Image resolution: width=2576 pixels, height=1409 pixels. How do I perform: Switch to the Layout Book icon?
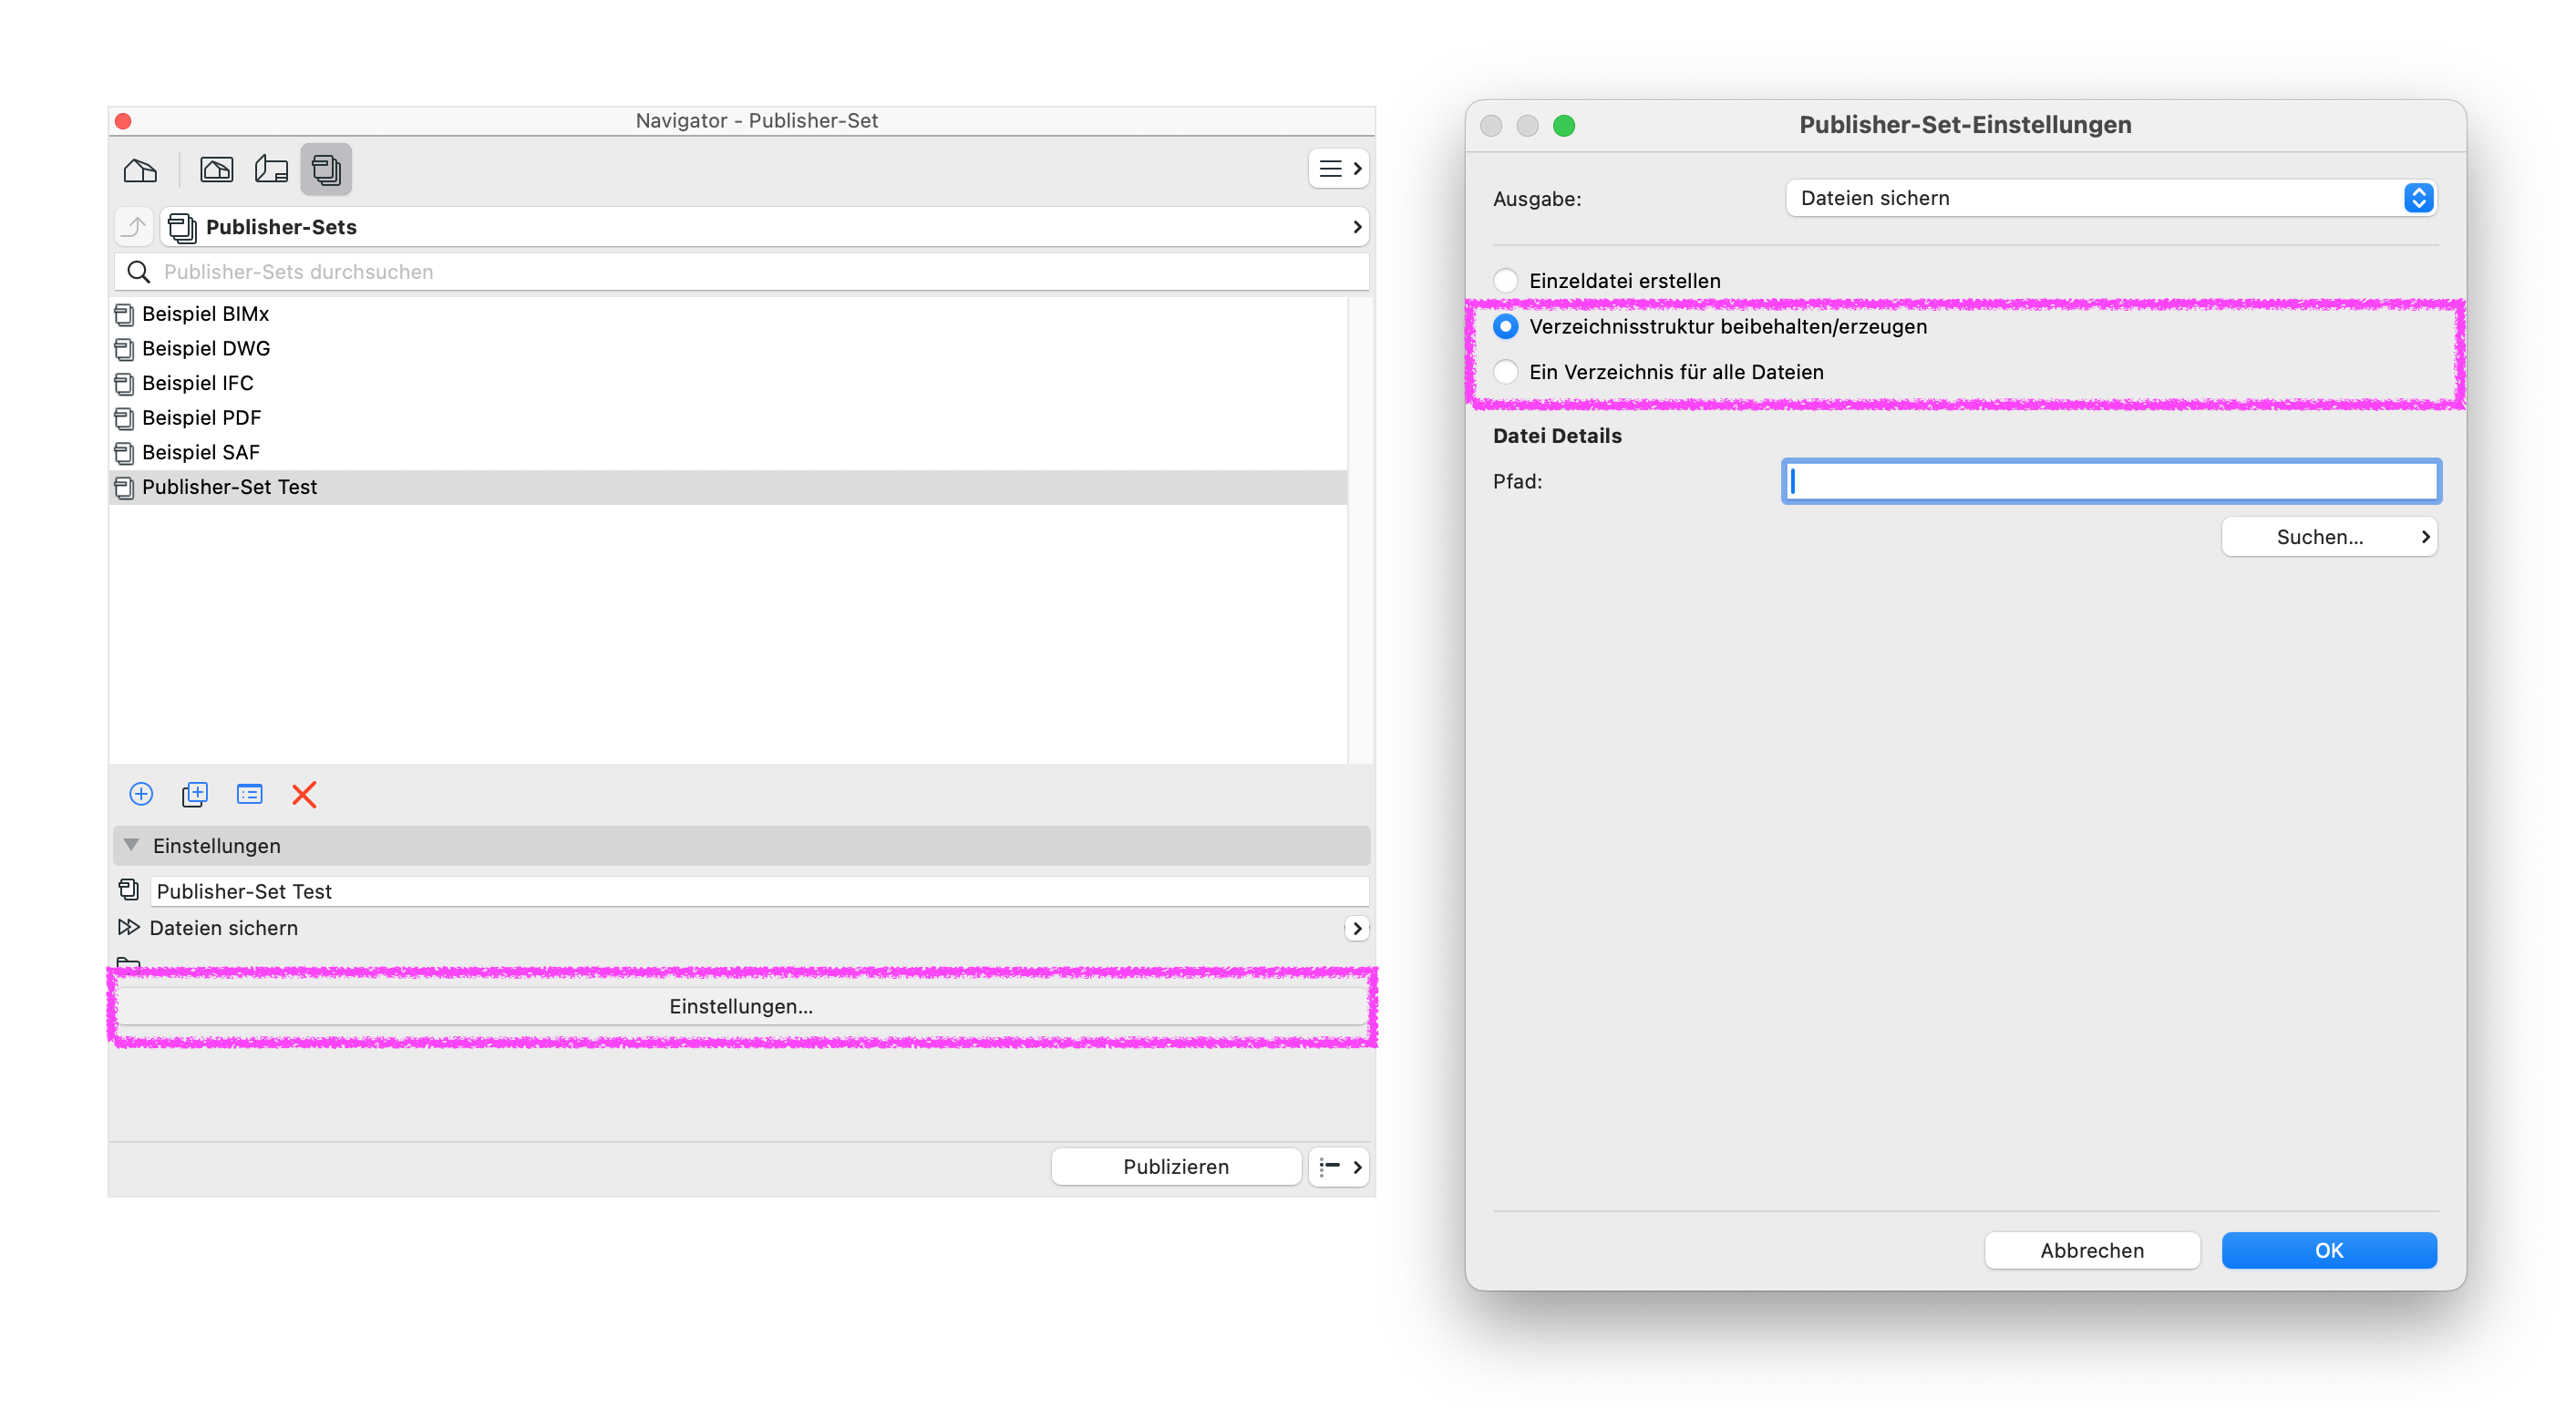click(x=271, y=169)
